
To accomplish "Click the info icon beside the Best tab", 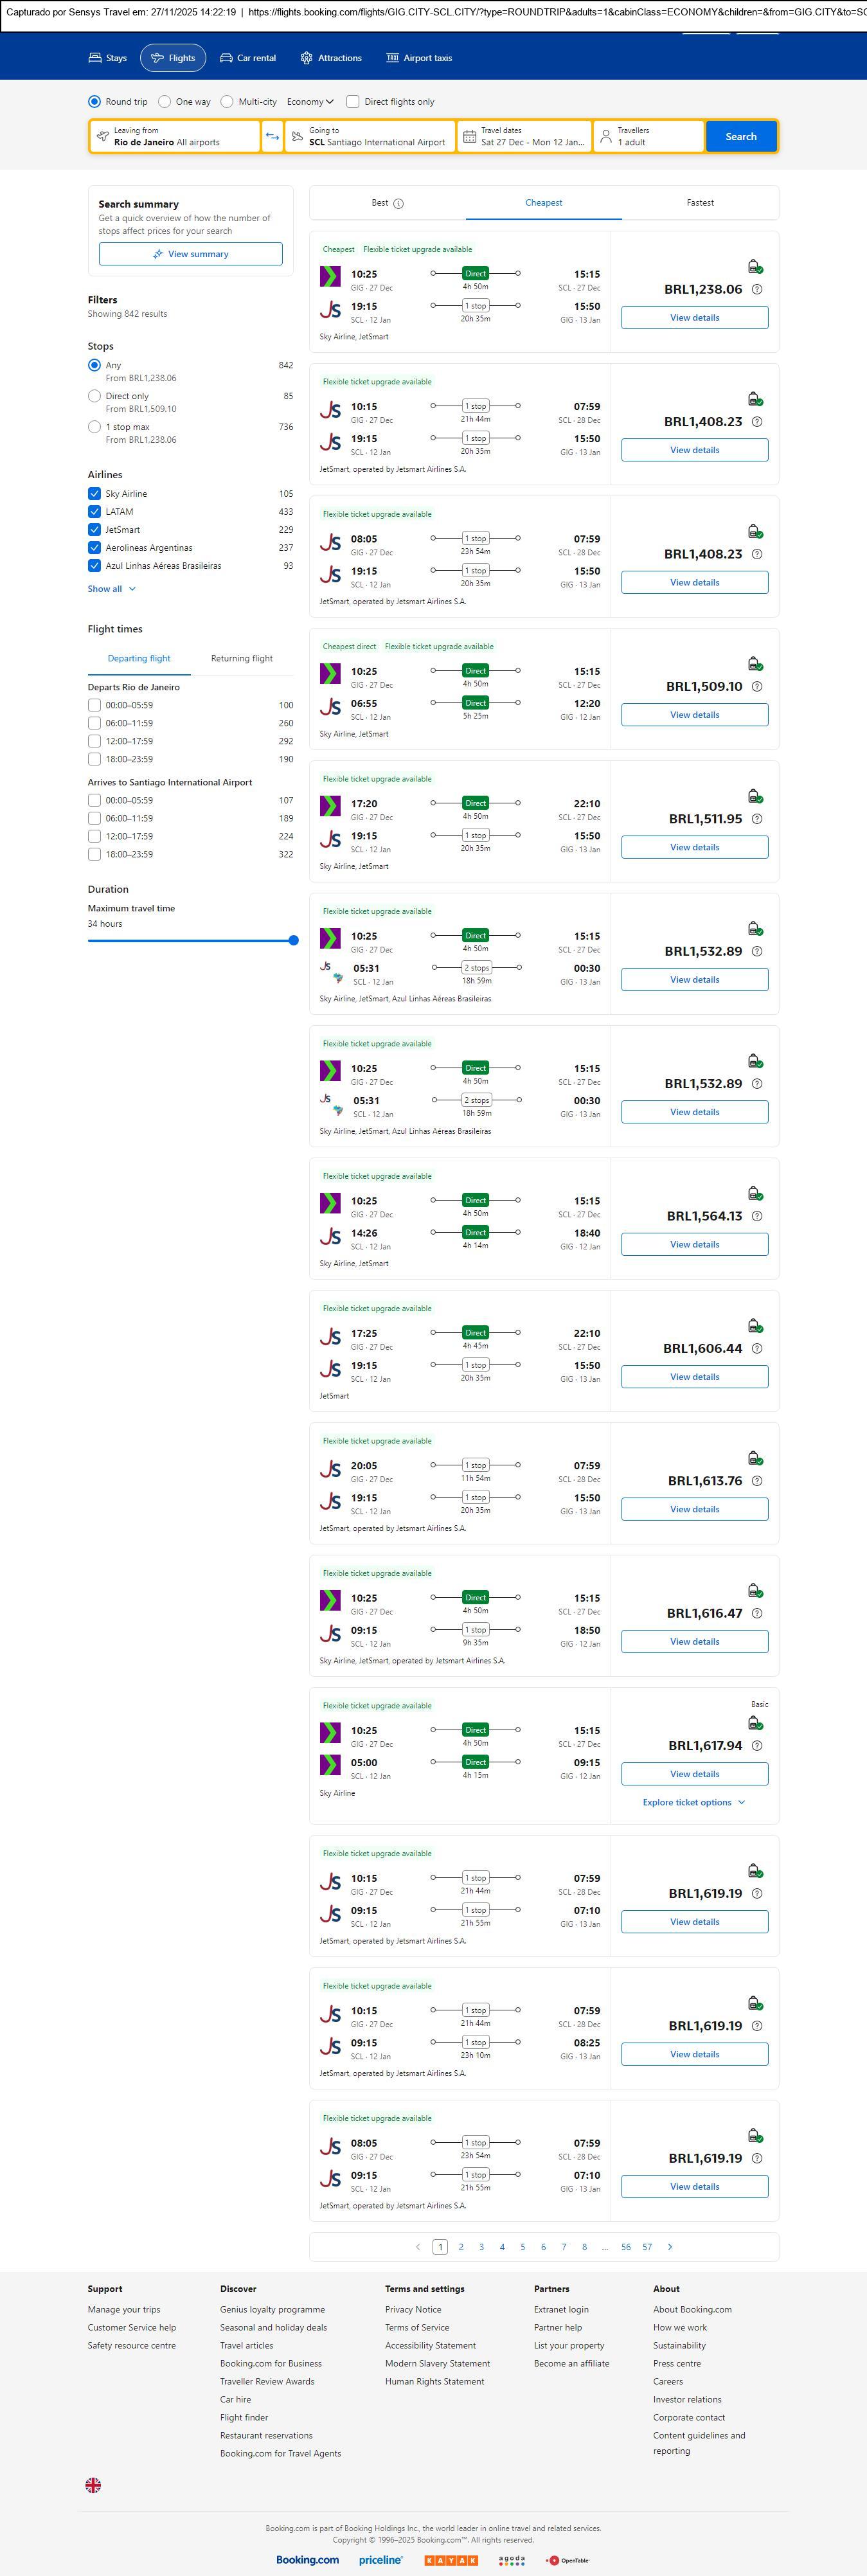I will click(398, 204).
